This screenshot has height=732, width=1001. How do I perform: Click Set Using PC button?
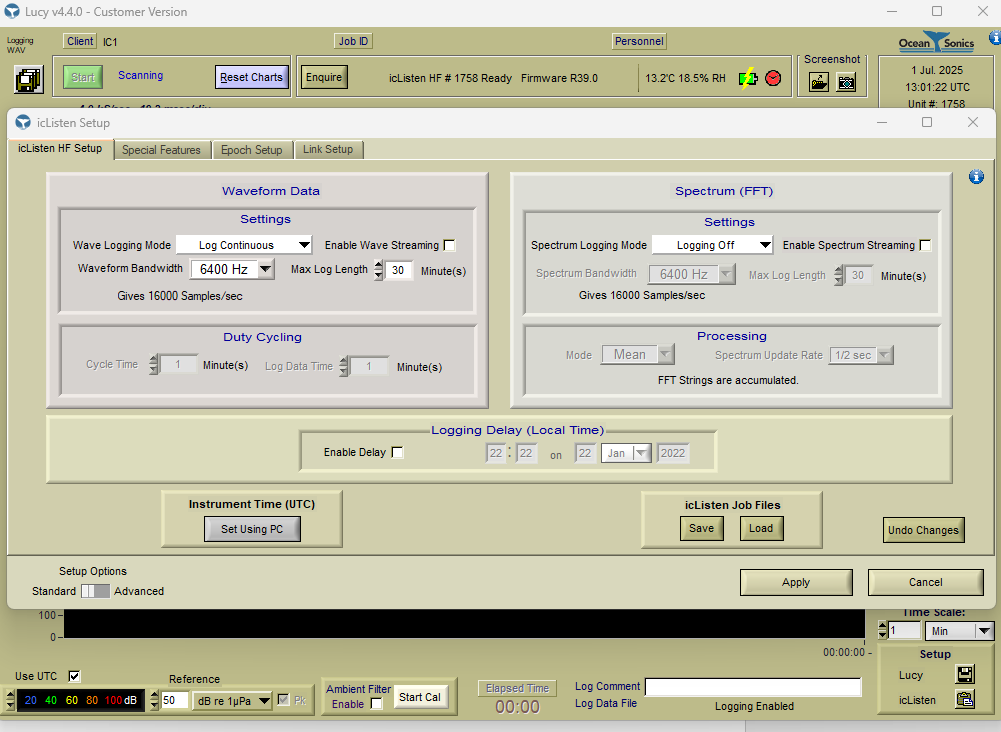(x=252, y=529)
